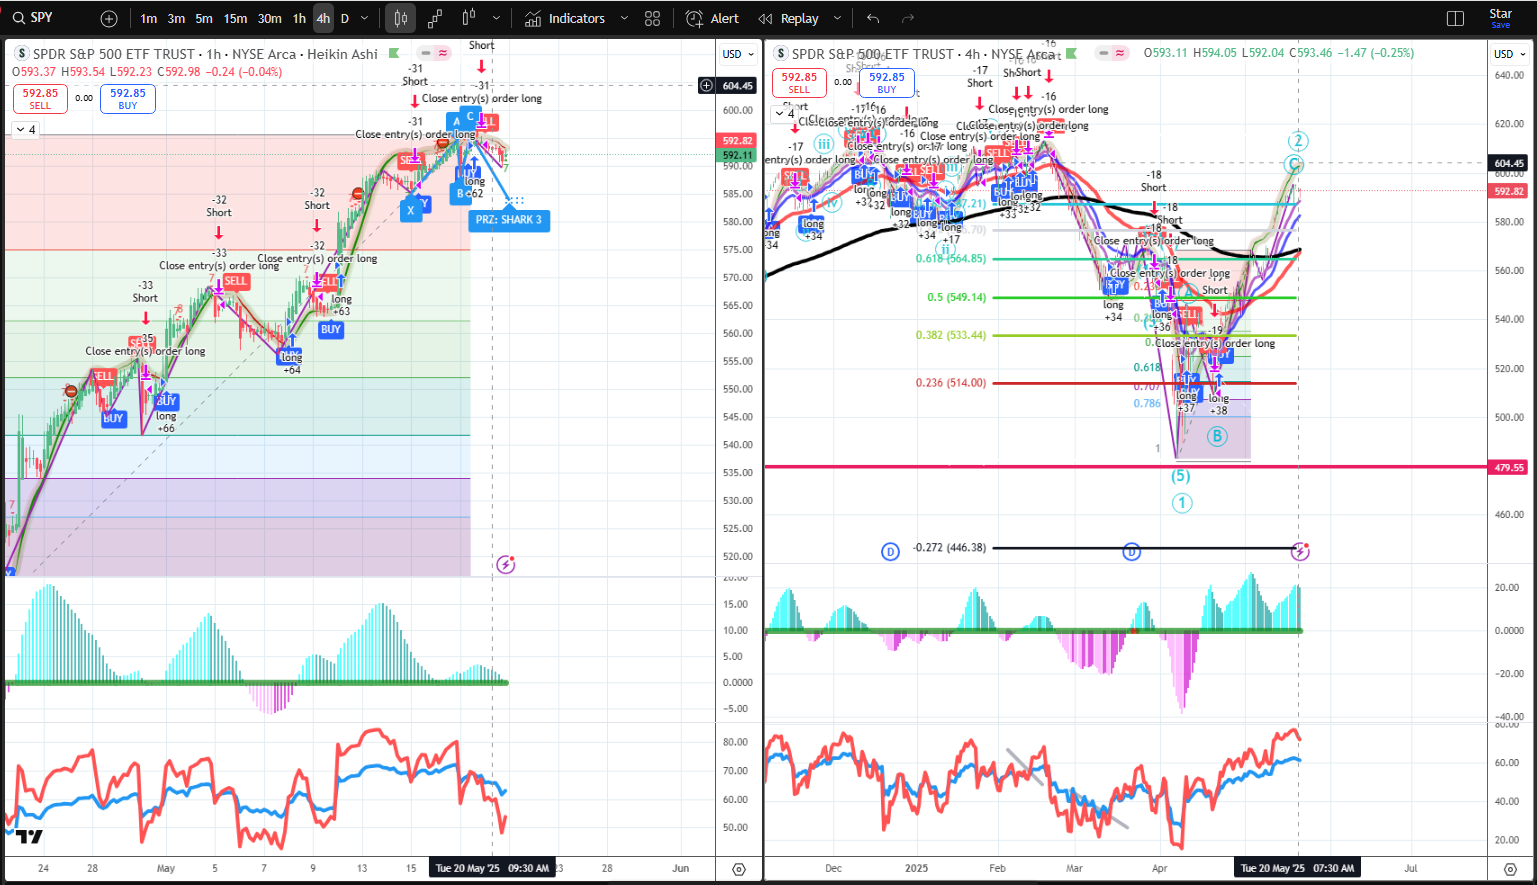Click the 0.382 (533.44) Fibonacci level label

[950, 336]
